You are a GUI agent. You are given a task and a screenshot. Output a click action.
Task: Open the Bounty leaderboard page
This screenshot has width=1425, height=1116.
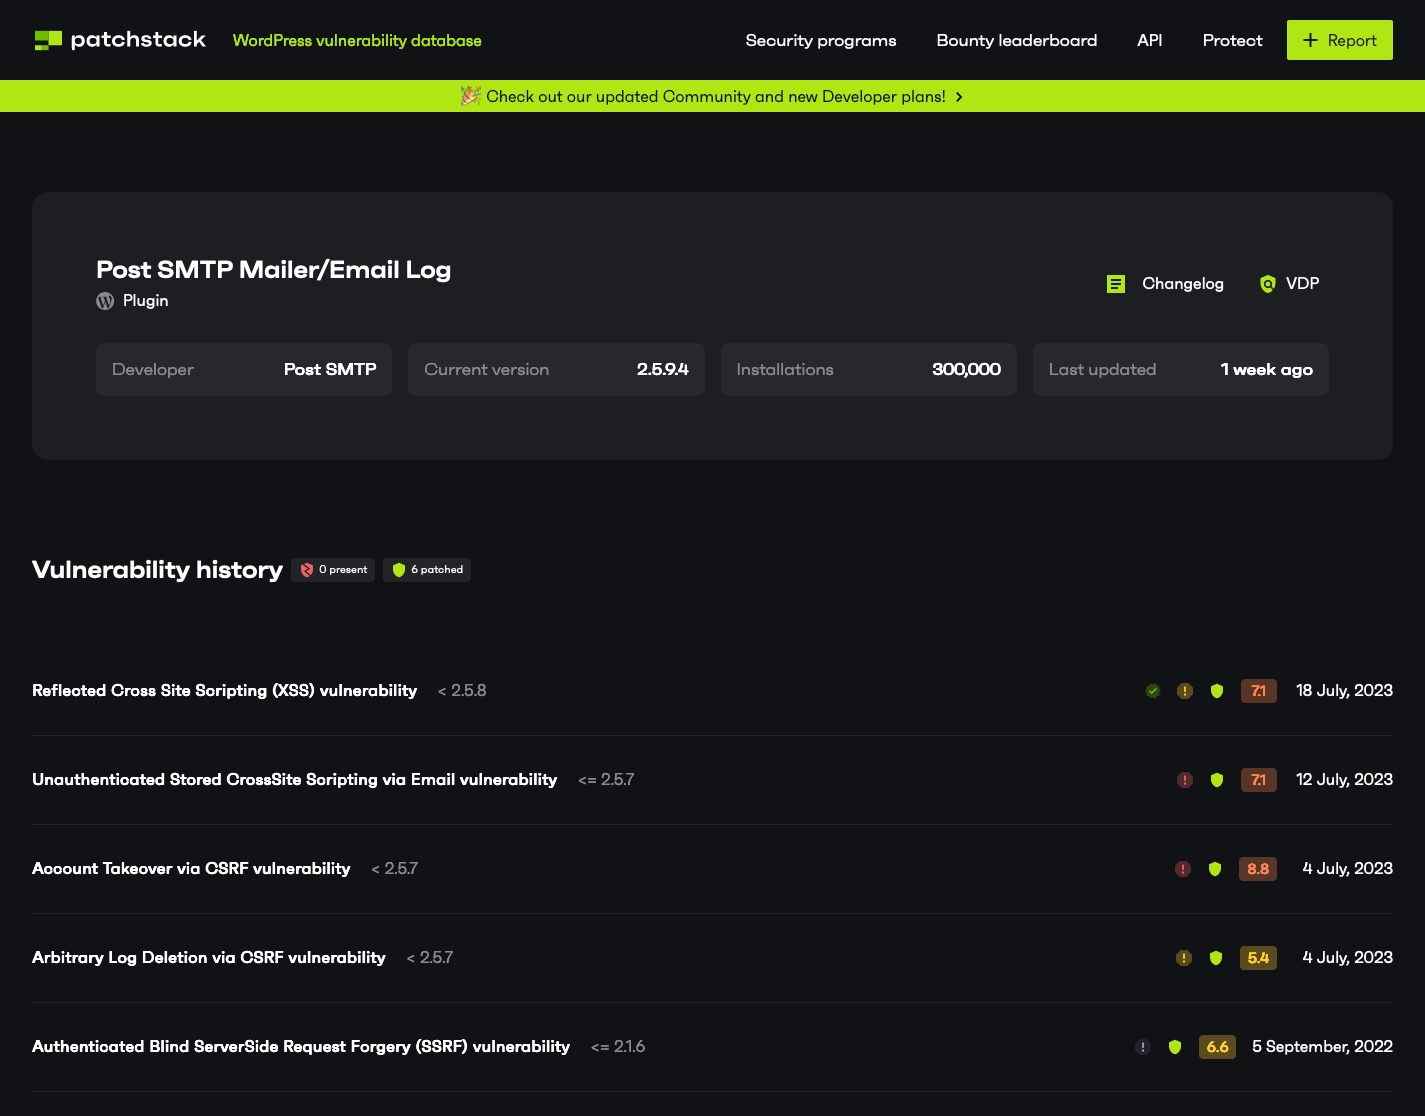tap(1017, 40)
